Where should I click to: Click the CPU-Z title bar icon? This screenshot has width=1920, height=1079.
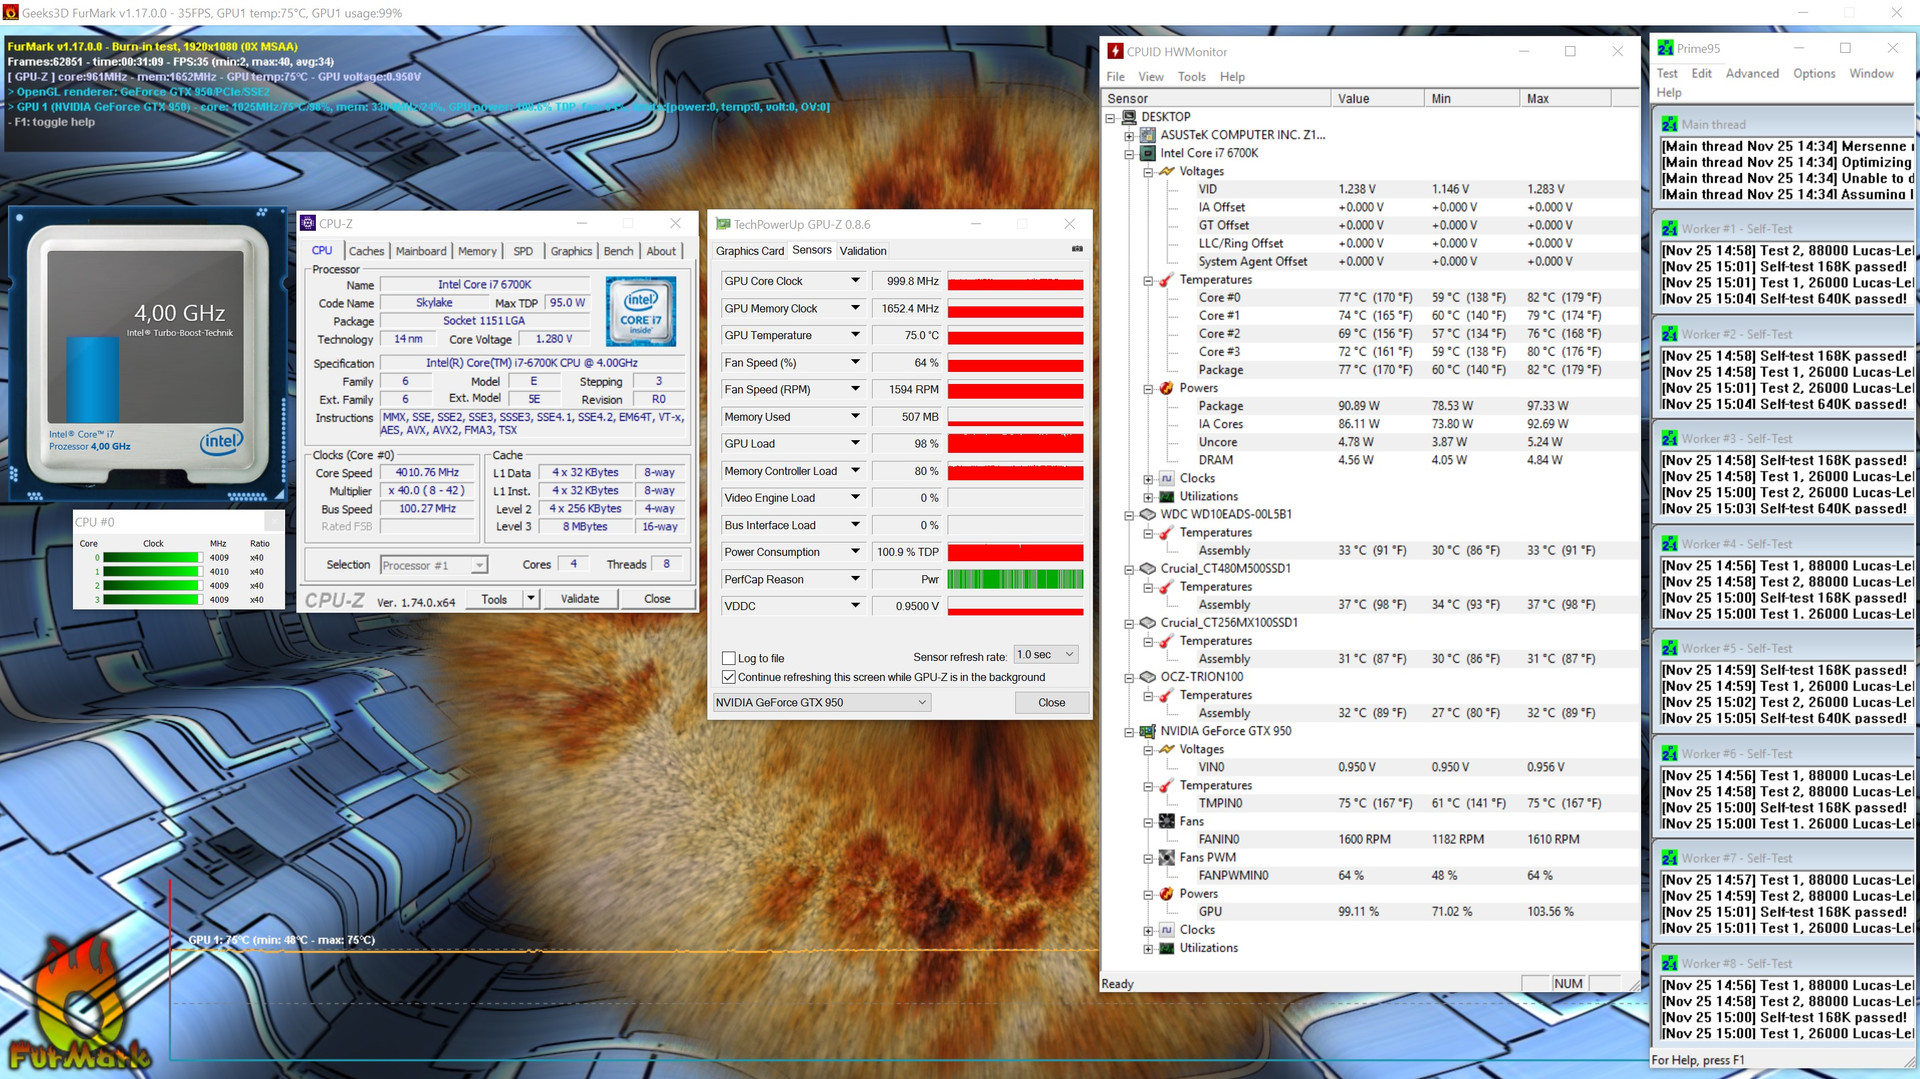point(308,223)
